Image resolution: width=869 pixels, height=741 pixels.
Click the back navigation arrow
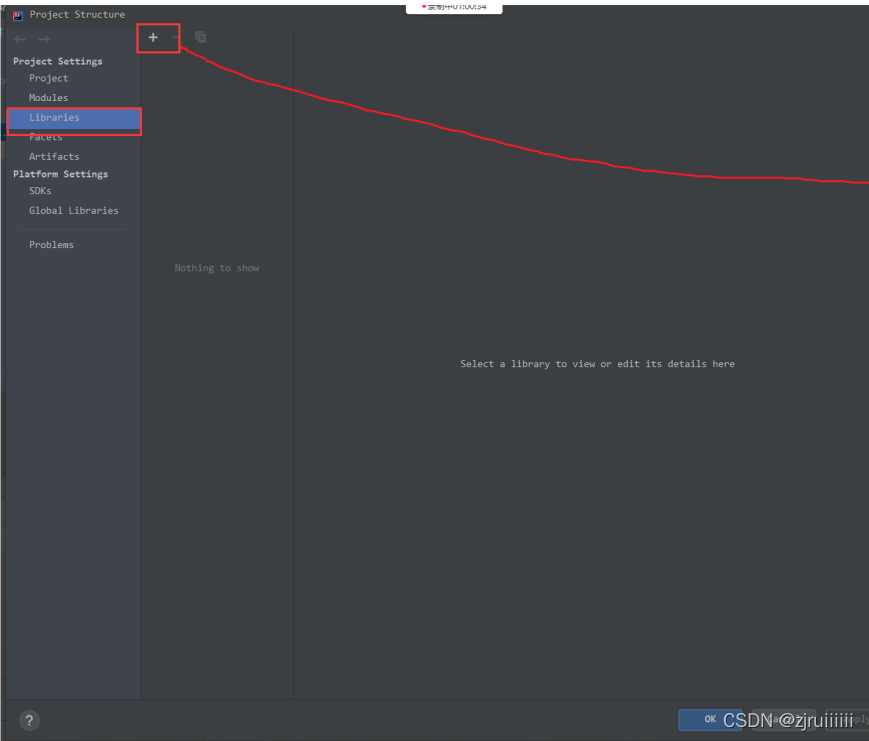[x=20, y=39]
